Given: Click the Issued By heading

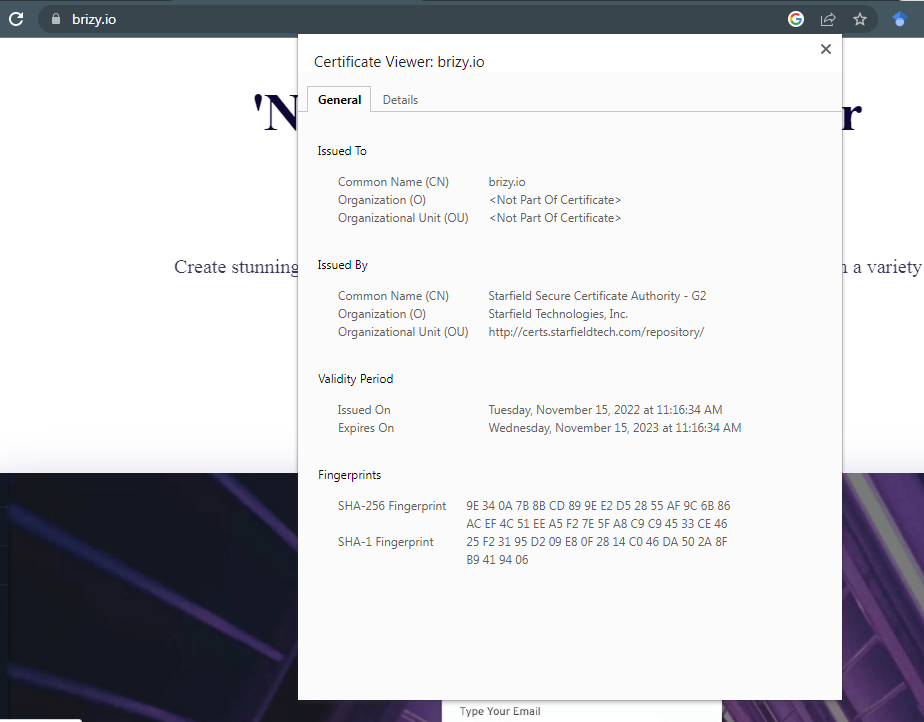Looking at the screenshot, I should tap(342, 265).
